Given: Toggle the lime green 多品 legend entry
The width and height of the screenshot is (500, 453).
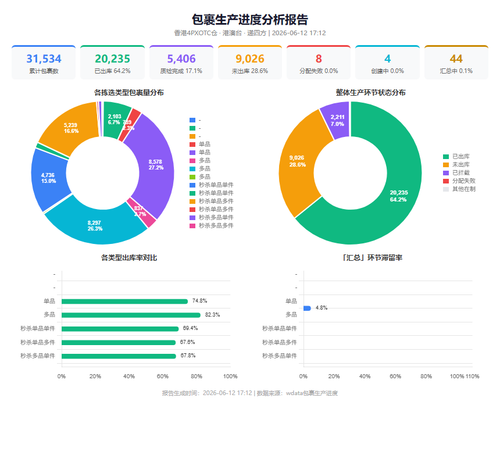Looking at the screenshot, I should click(x=200, y=177).
